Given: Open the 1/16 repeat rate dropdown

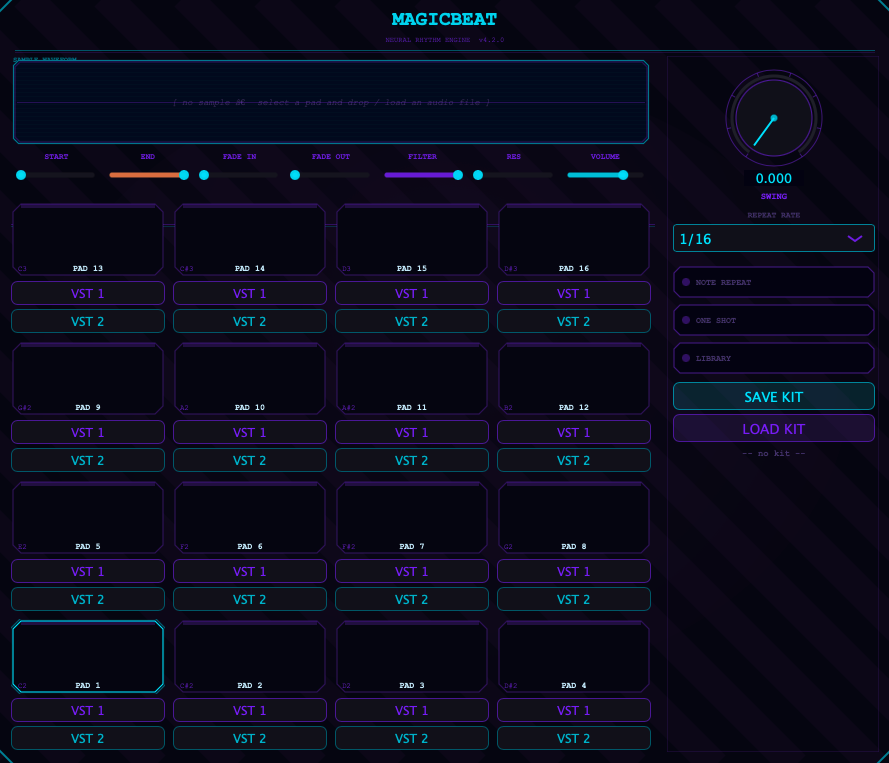Looking at the screenshot, I should coord(773,238).
